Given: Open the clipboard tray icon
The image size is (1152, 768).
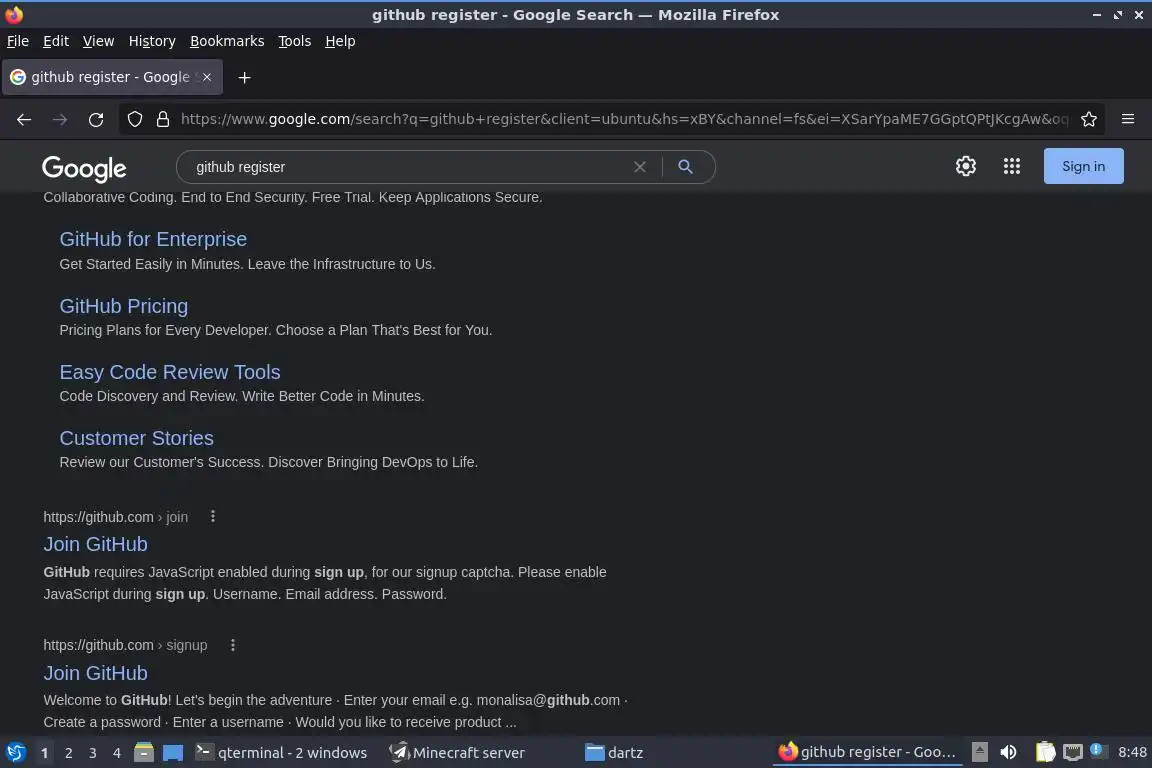Looking at the screenshot, I should (1045, 752).
